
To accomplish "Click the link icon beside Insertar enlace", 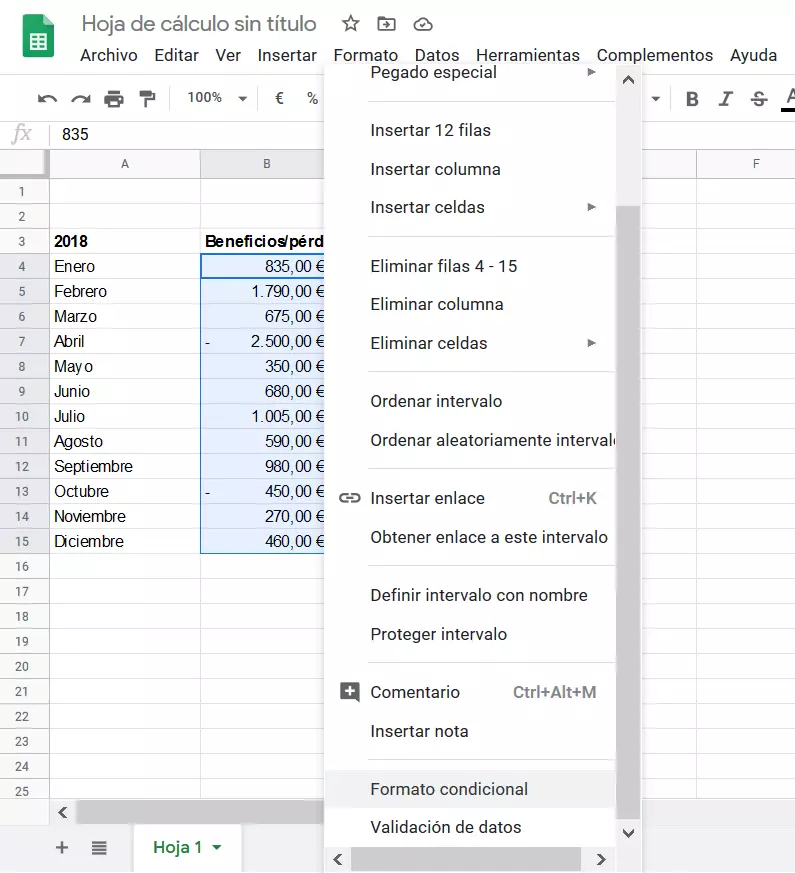I will (350, 498).
